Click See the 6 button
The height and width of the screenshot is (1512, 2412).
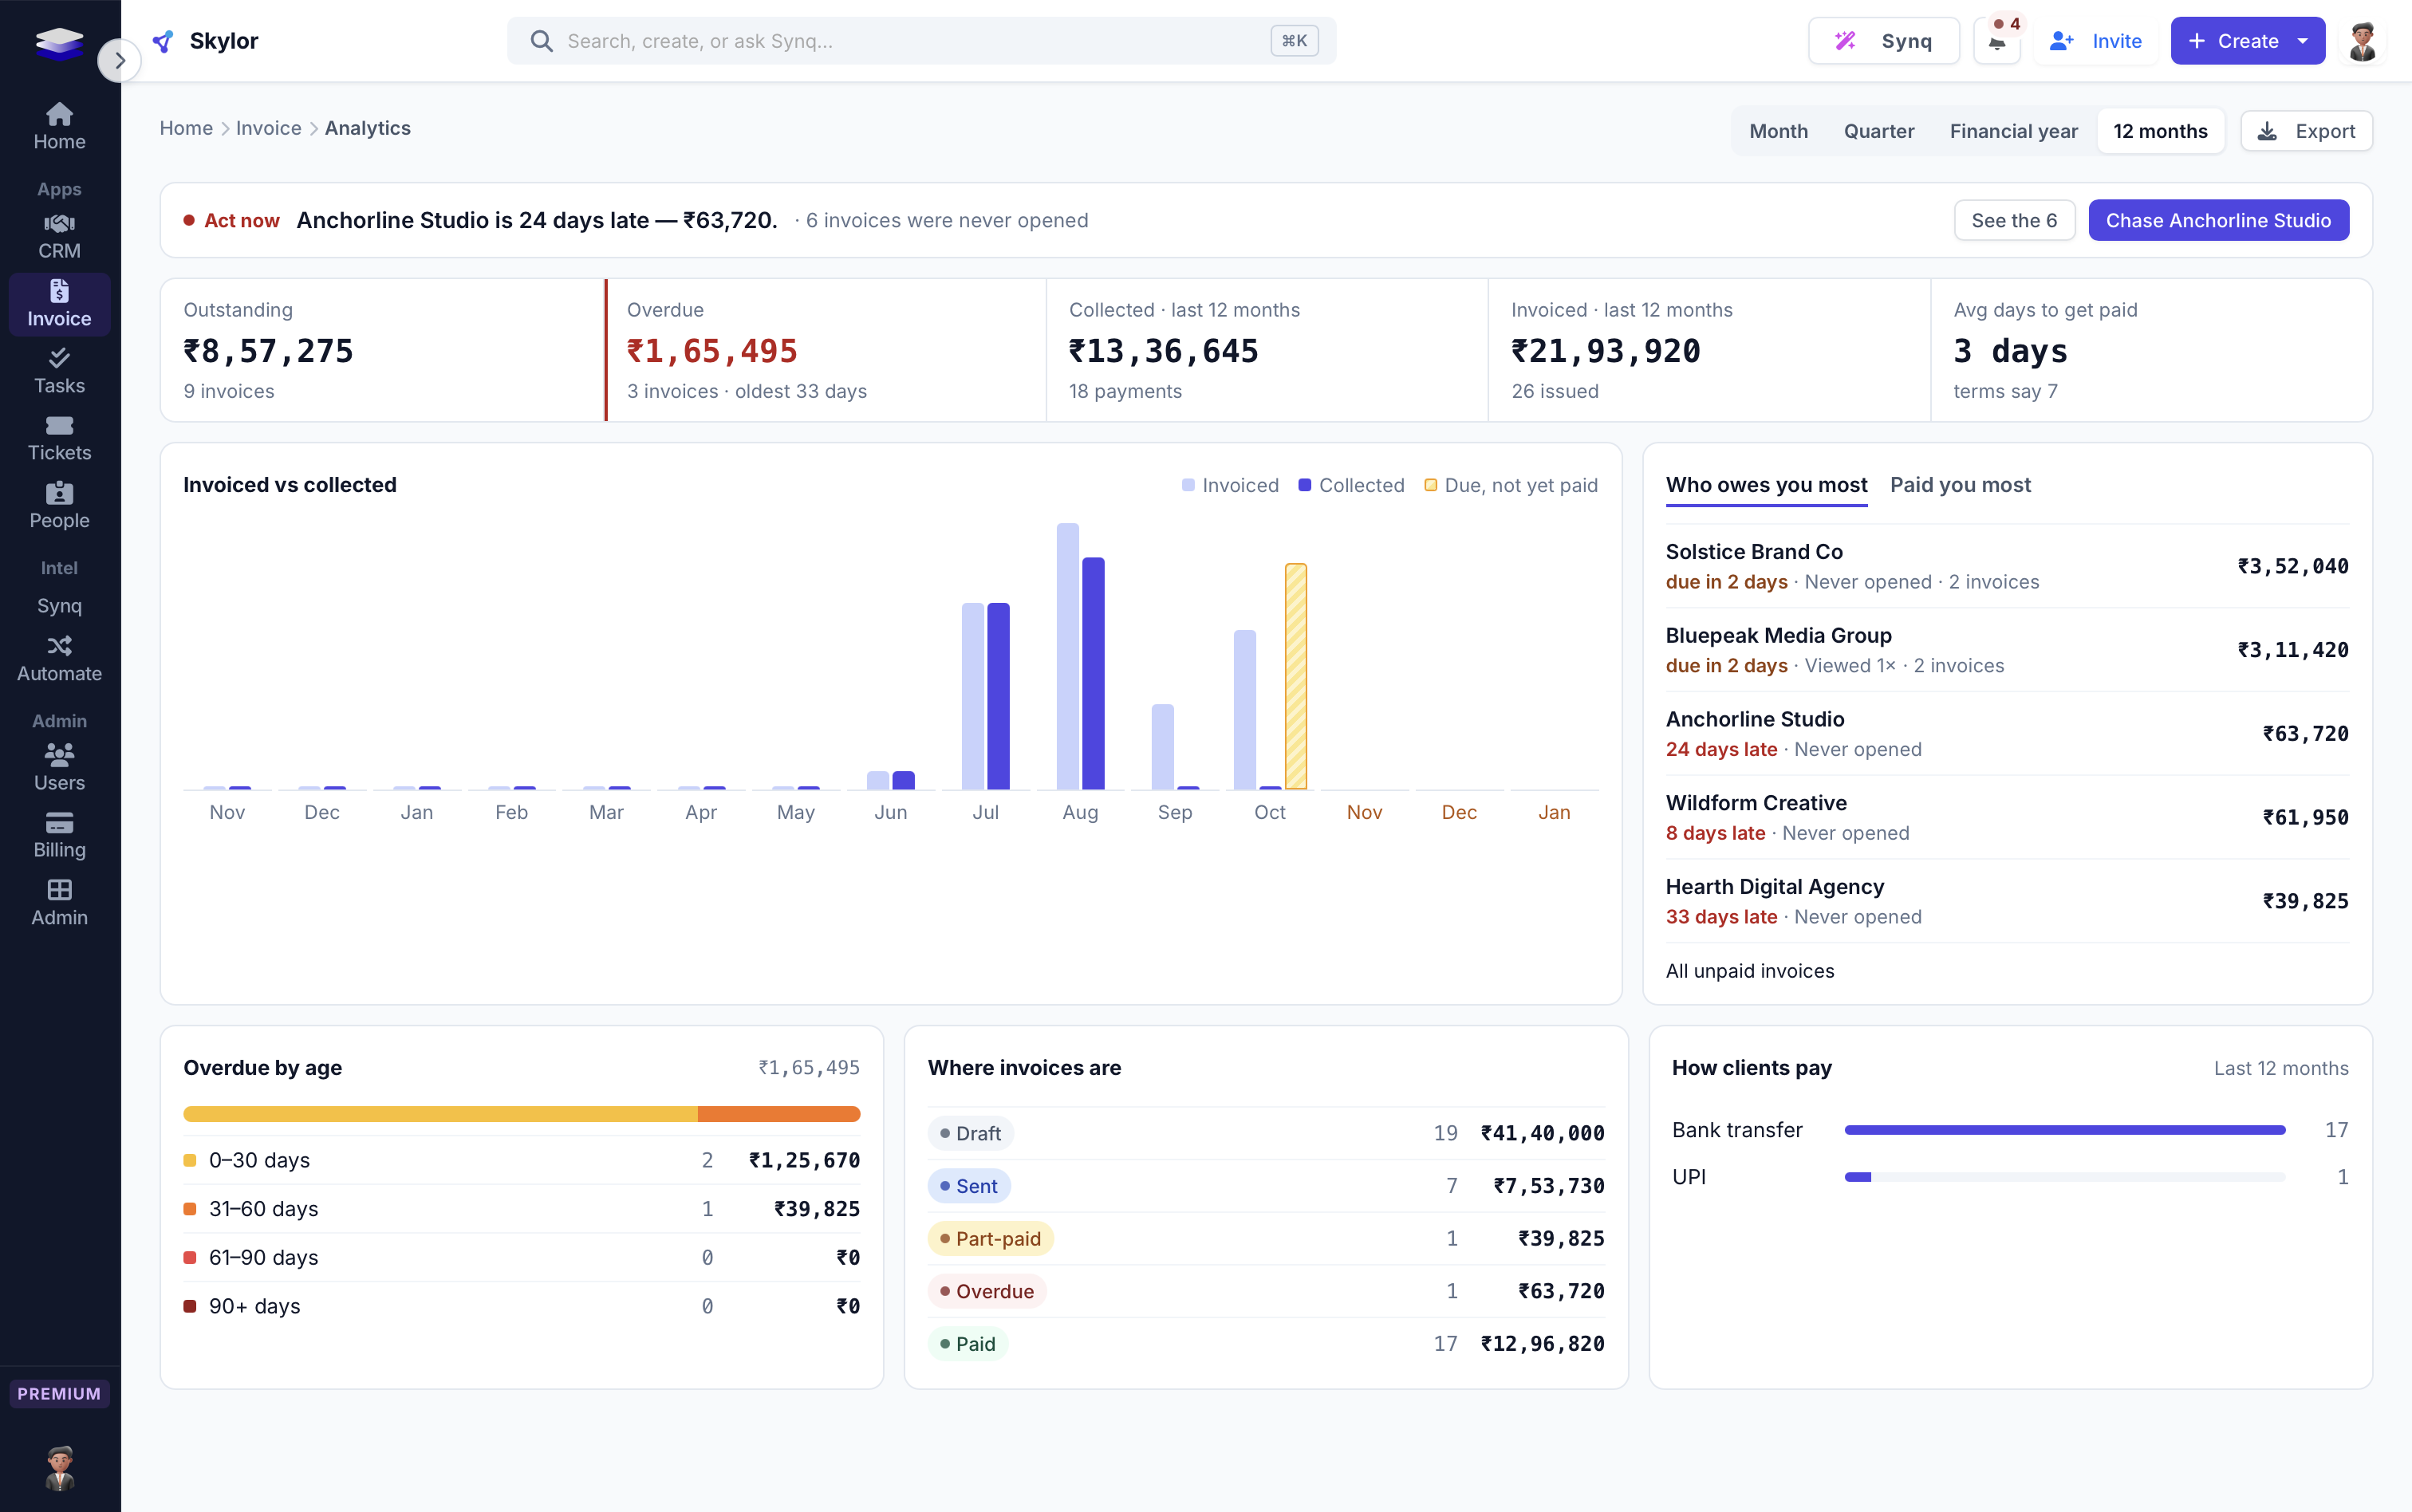(2014, 220)
